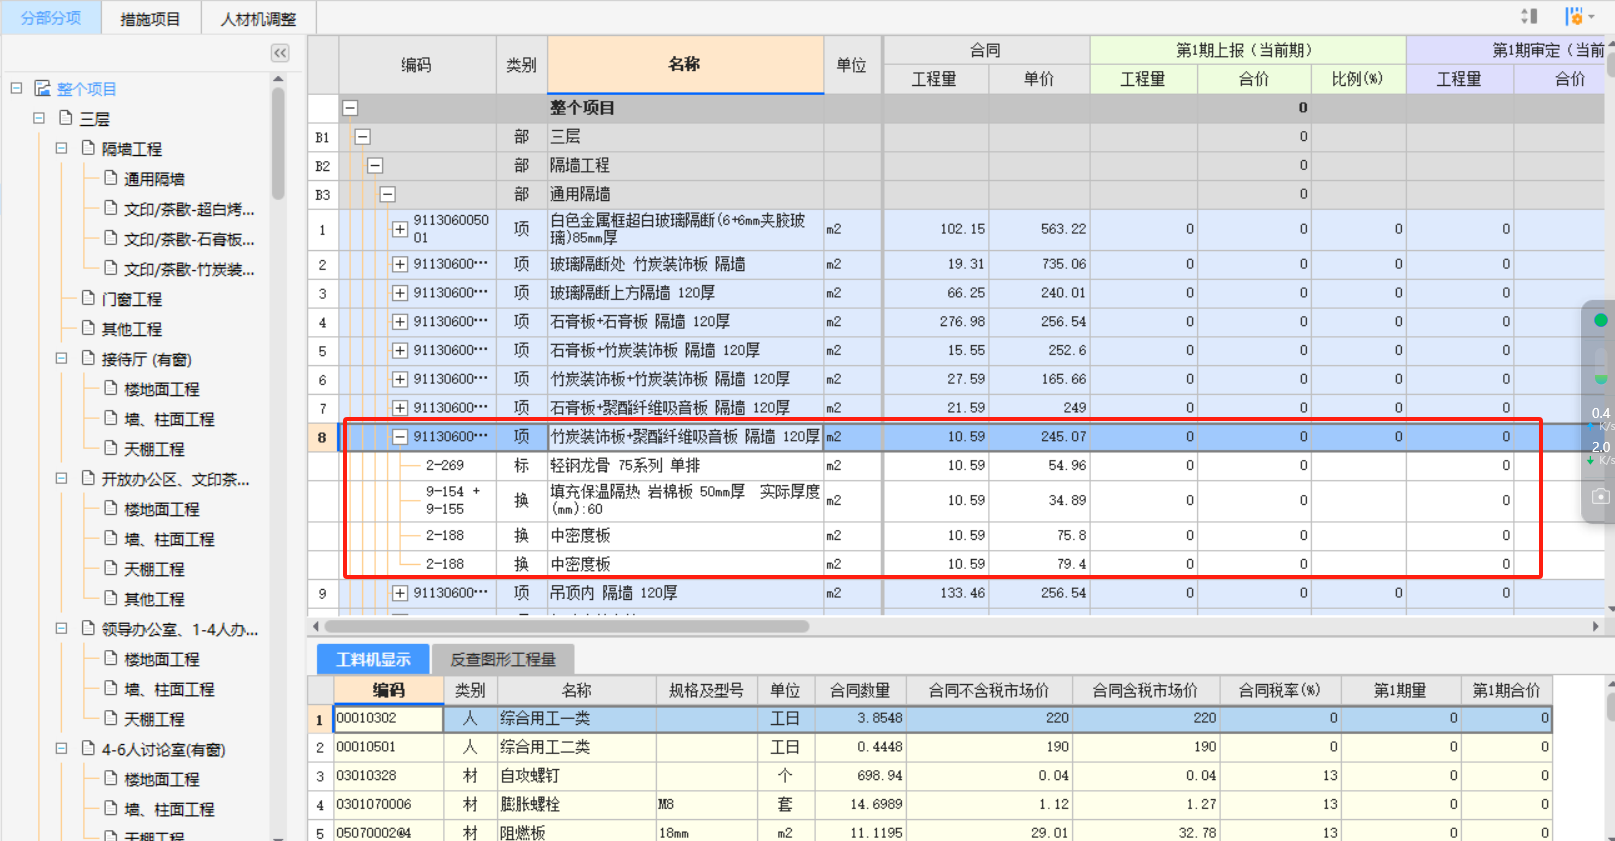Select material row 综合用工二类
The height and width of the screenshot is (841, 1615).
[930, 747]
